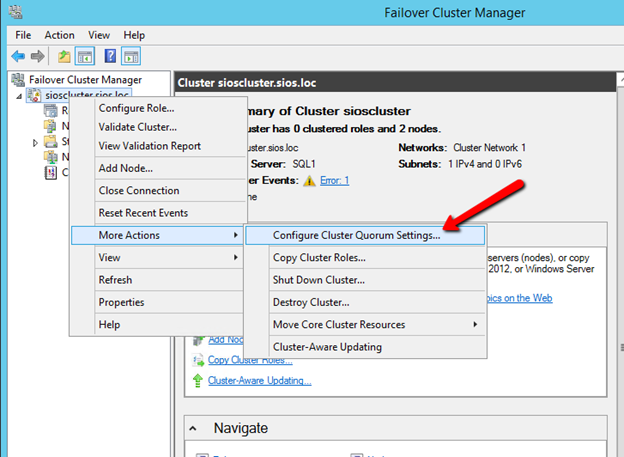This screenshot has height=457, width=624.
Task: Select Add Node in context menu
Action: pos(125,168)
